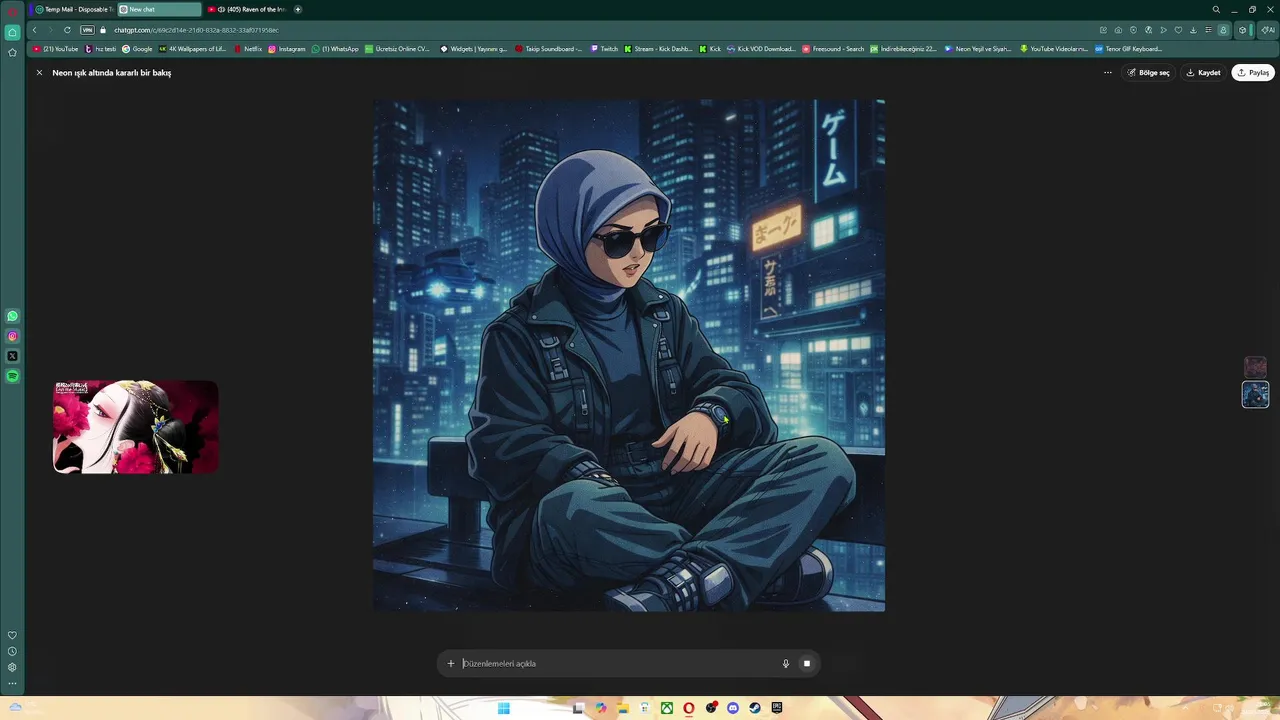This screenshot has width=1280, height=720.
Task: Click the heart icon in Opera sidebar bottom
Action: [12, 635]
